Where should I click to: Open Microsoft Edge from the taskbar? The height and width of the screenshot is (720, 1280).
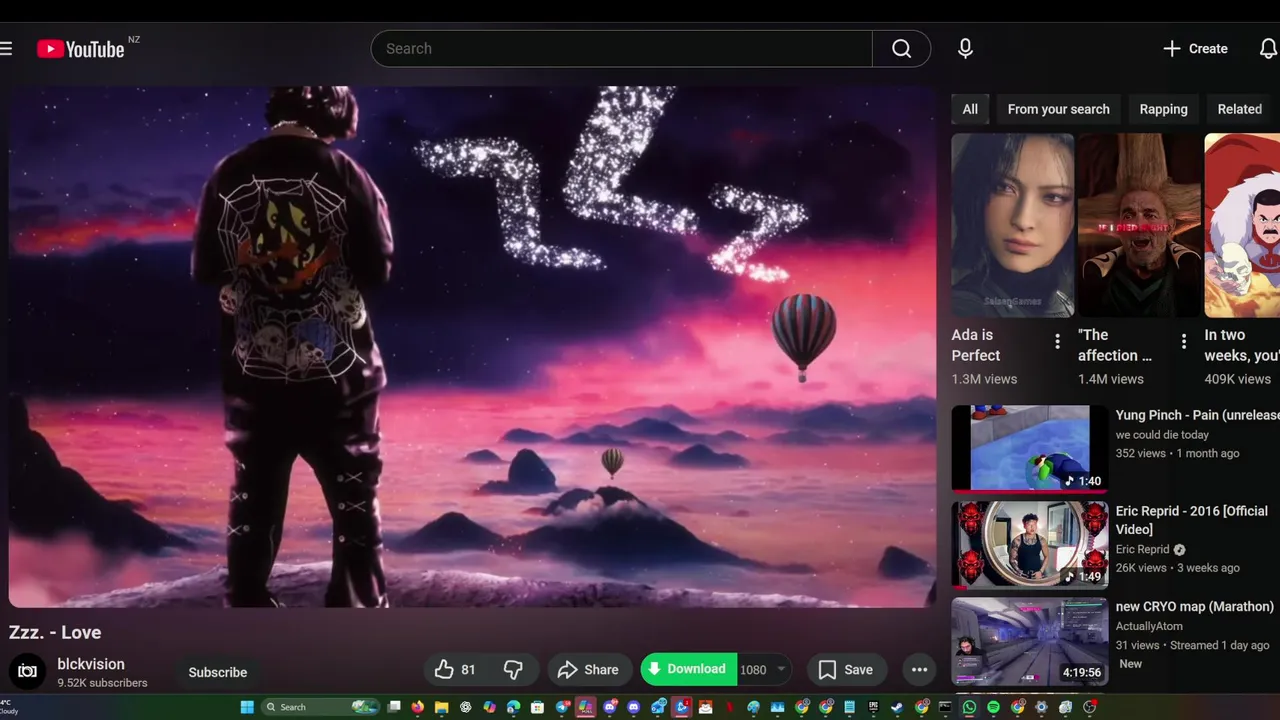tap(513, 707)
